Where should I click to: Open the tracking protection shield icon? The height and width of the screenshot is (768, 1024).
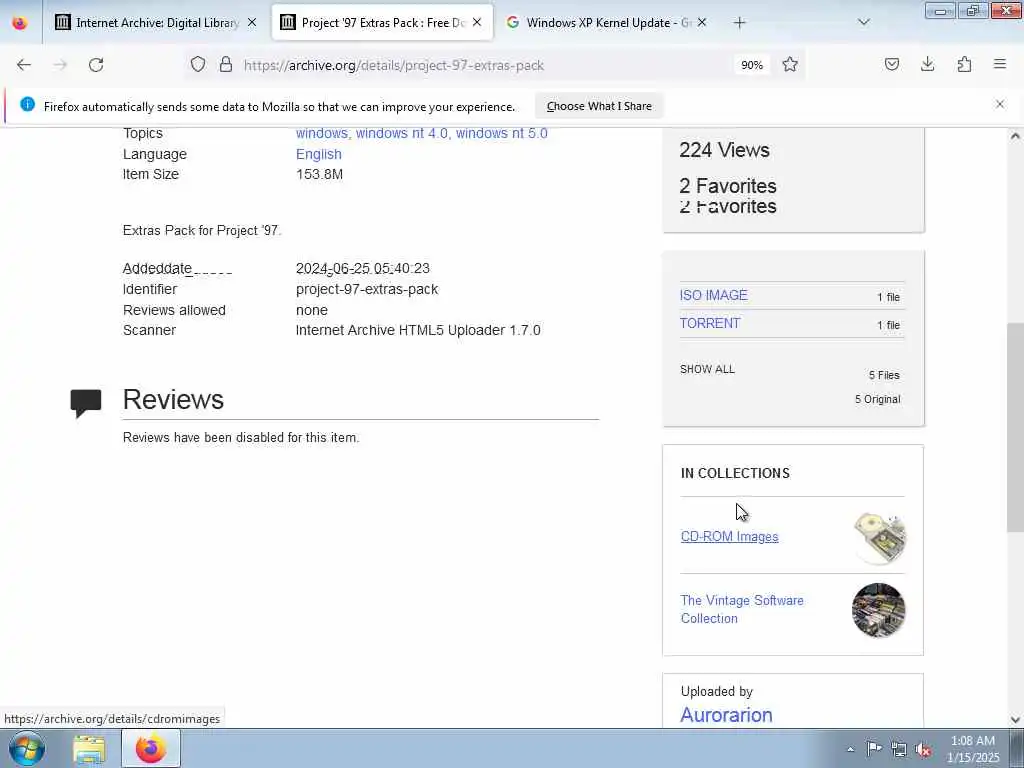(x=198, y=65)
